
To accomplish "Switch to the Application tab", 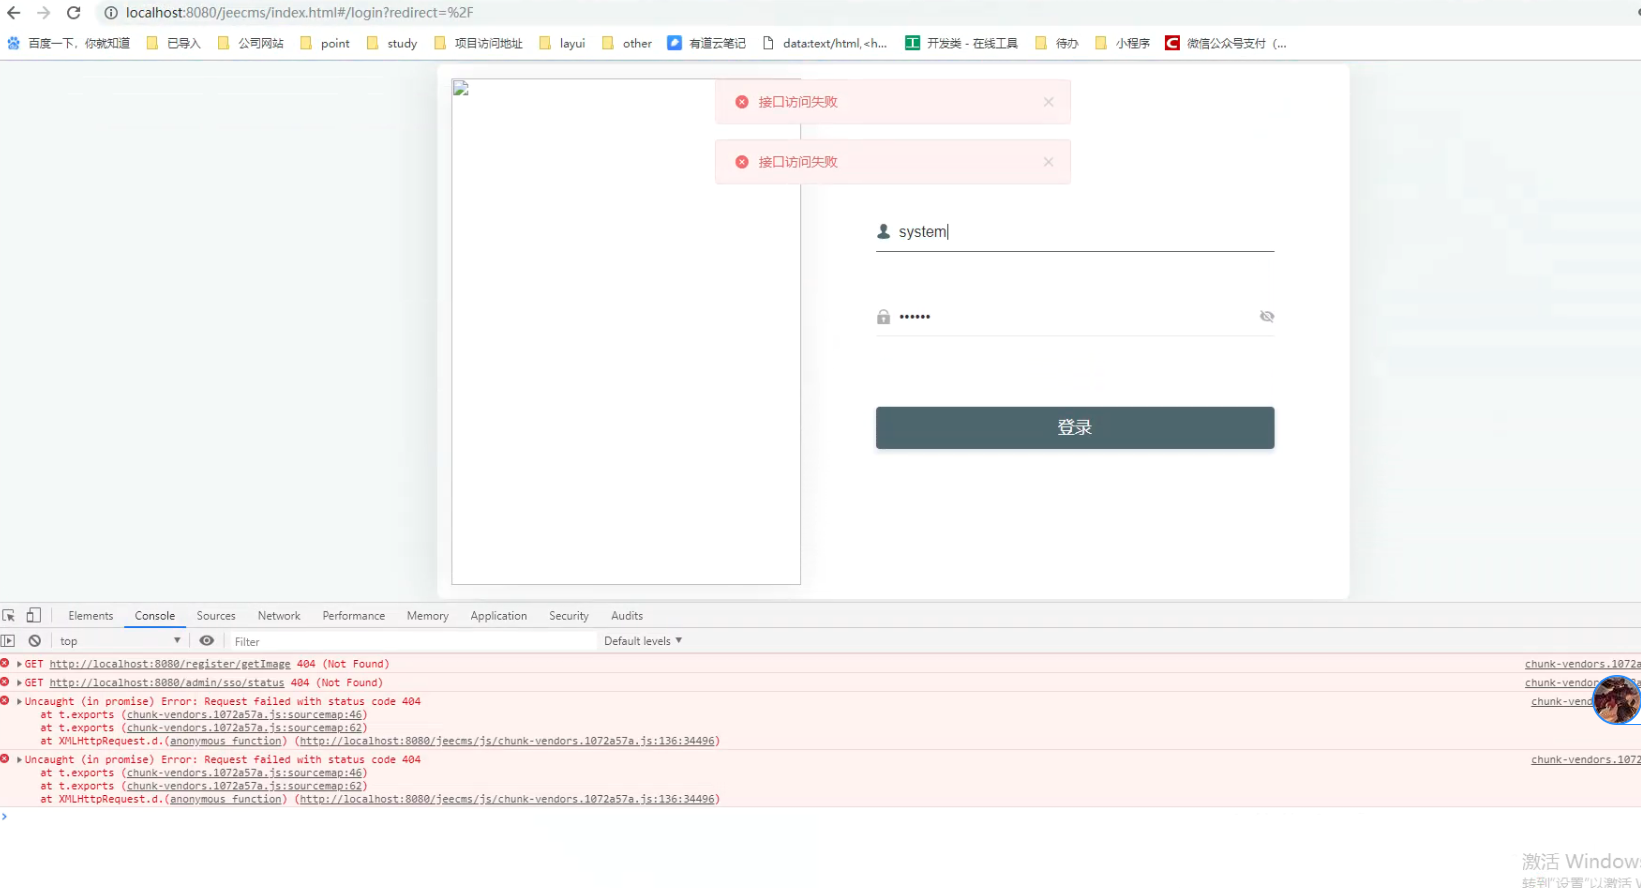I will [x=499, y=616].
